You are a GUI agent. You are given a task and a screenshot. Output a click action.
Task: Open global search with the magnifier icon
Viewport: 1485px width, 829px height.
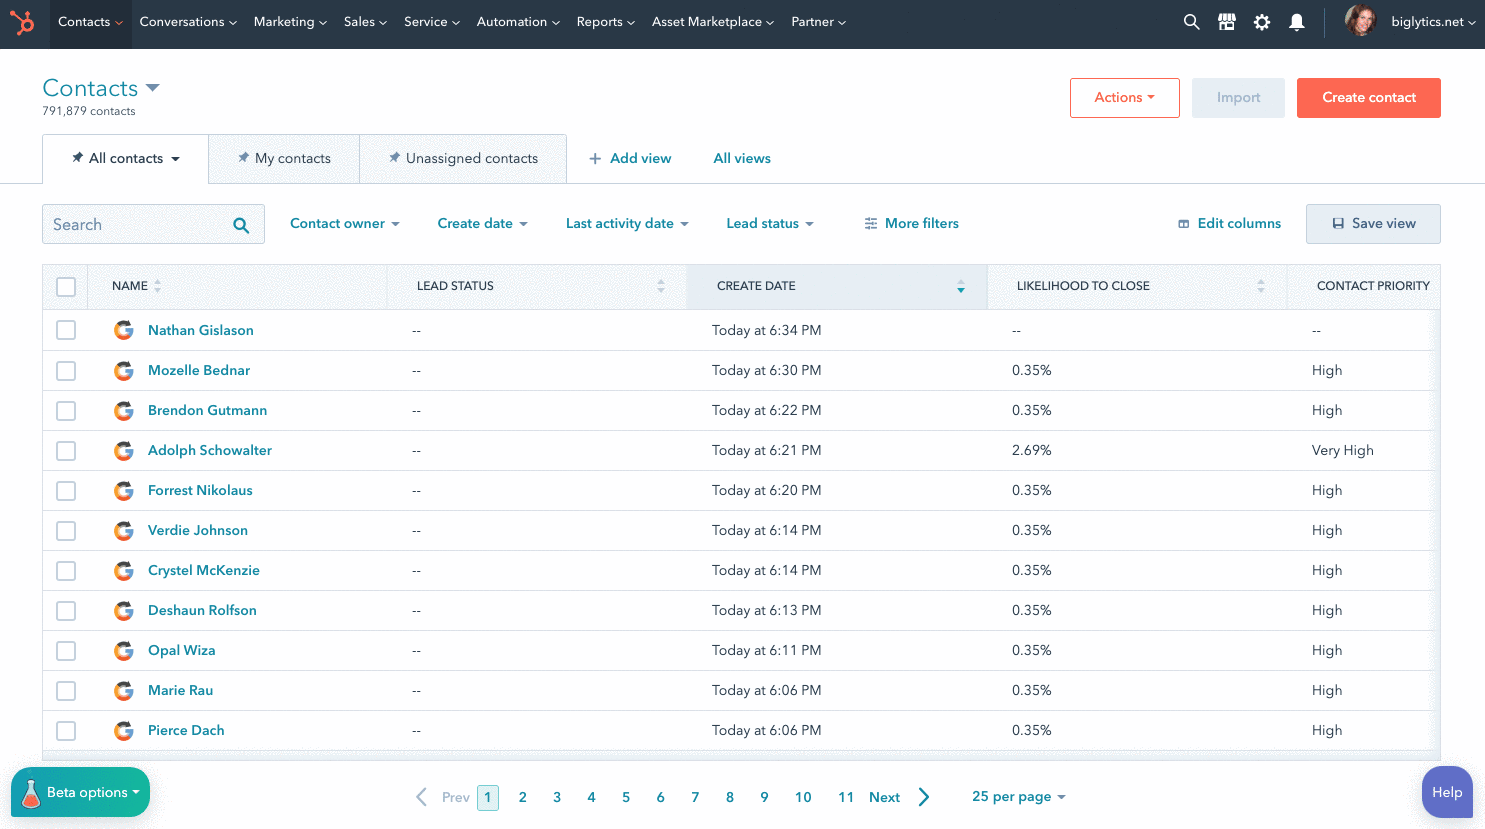(1191, 21)
